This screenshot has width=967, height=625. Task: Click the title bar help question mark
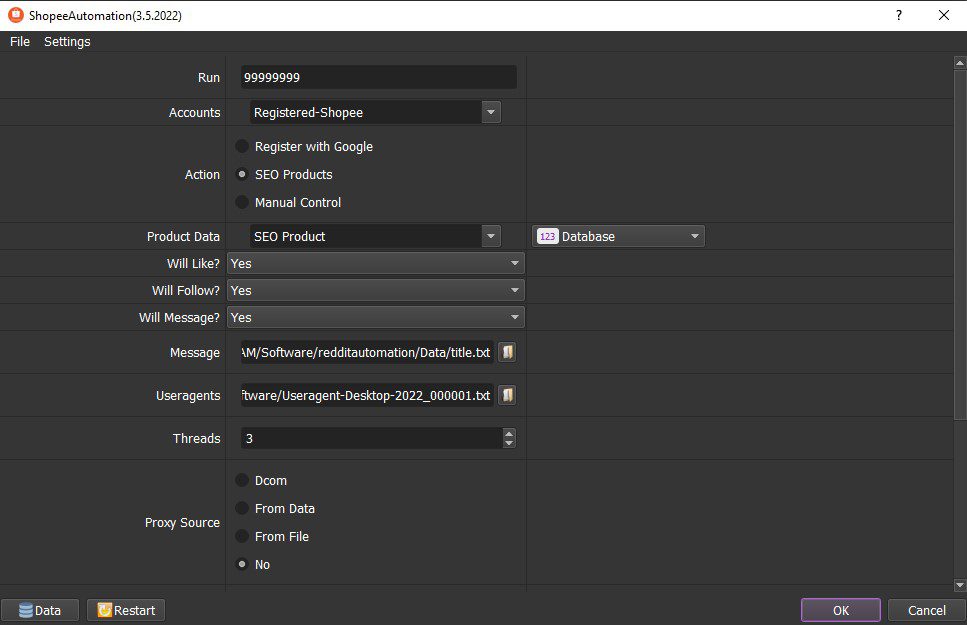tap(899, 15)
